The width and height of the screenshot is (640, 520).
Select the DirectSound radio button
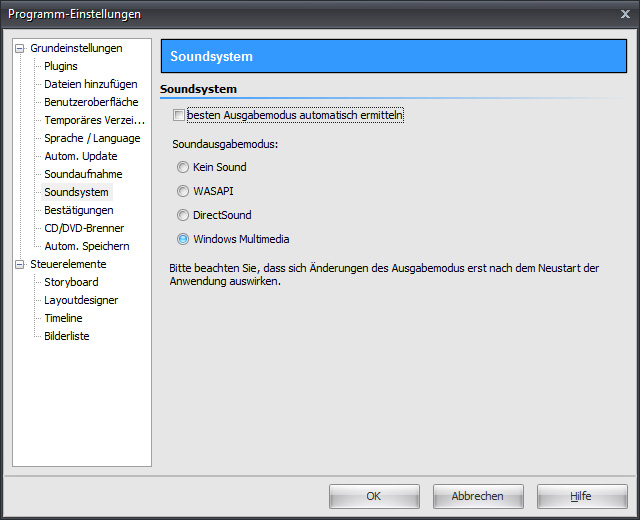(183, 215)
